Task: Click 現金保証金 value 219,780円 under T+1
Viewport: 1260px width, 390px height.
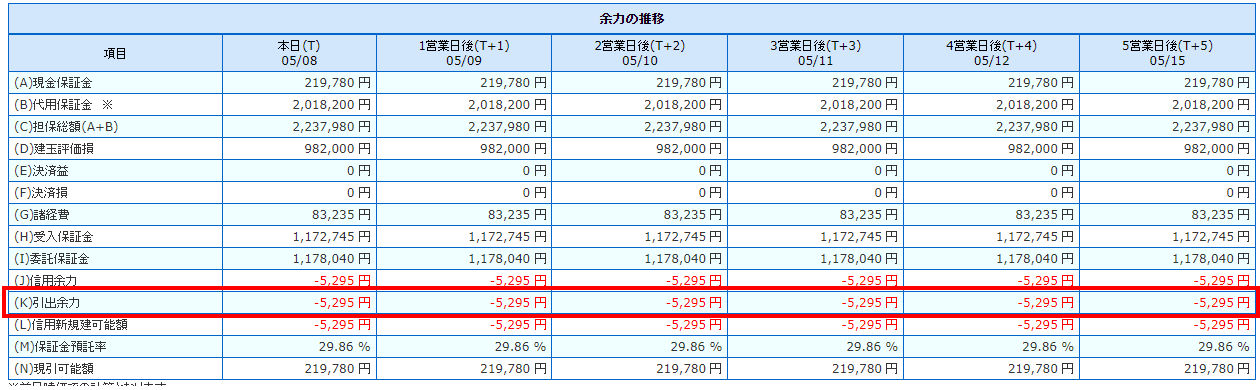Action: [514, 82]
